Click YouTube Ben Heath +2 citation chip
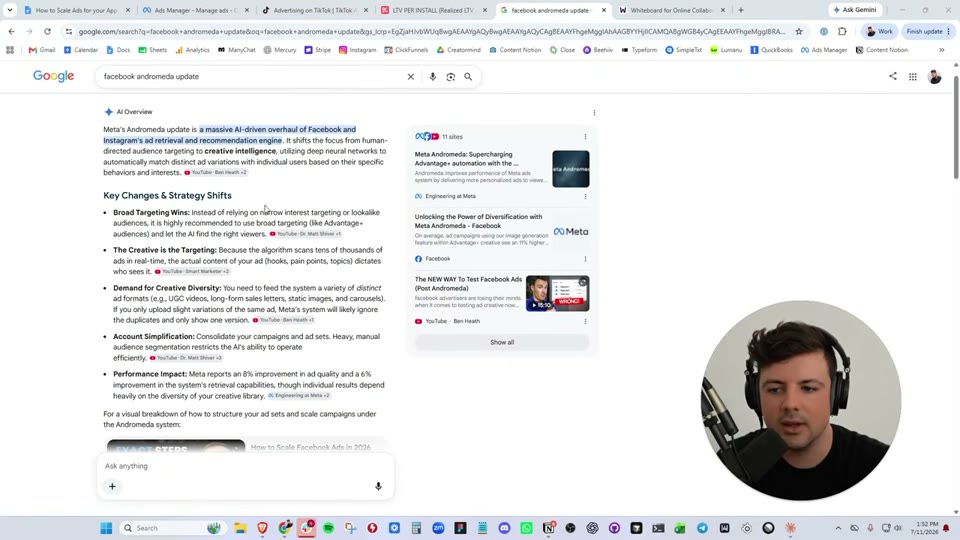The image size is (960, 540). click(216, 173)
